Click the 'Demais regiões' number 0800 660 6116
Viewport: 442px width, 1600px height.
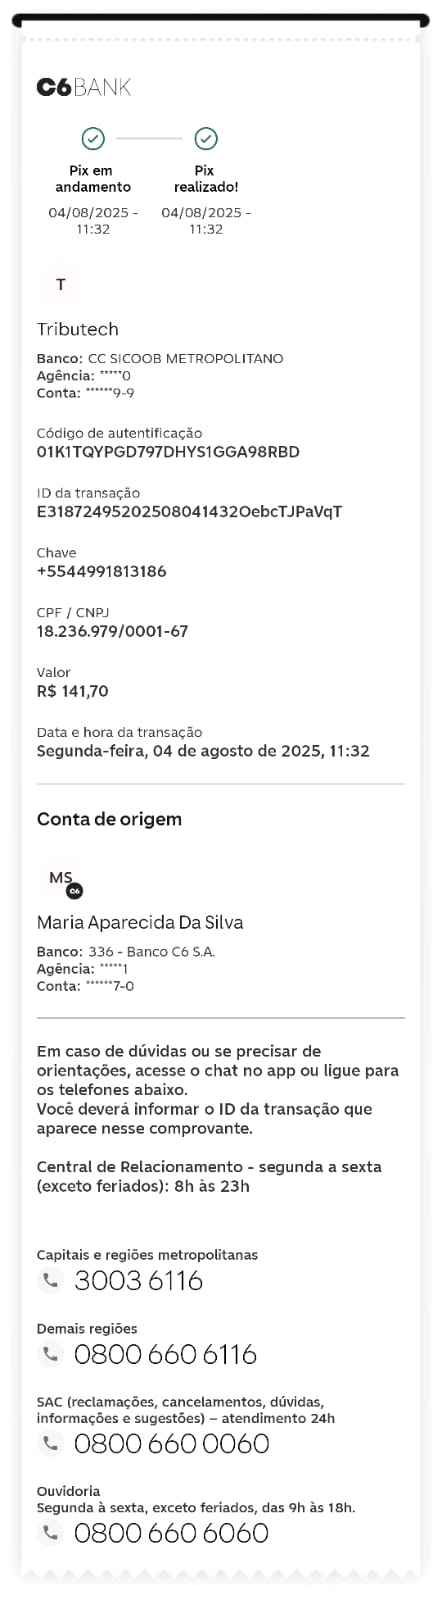tap(166, 1354)
